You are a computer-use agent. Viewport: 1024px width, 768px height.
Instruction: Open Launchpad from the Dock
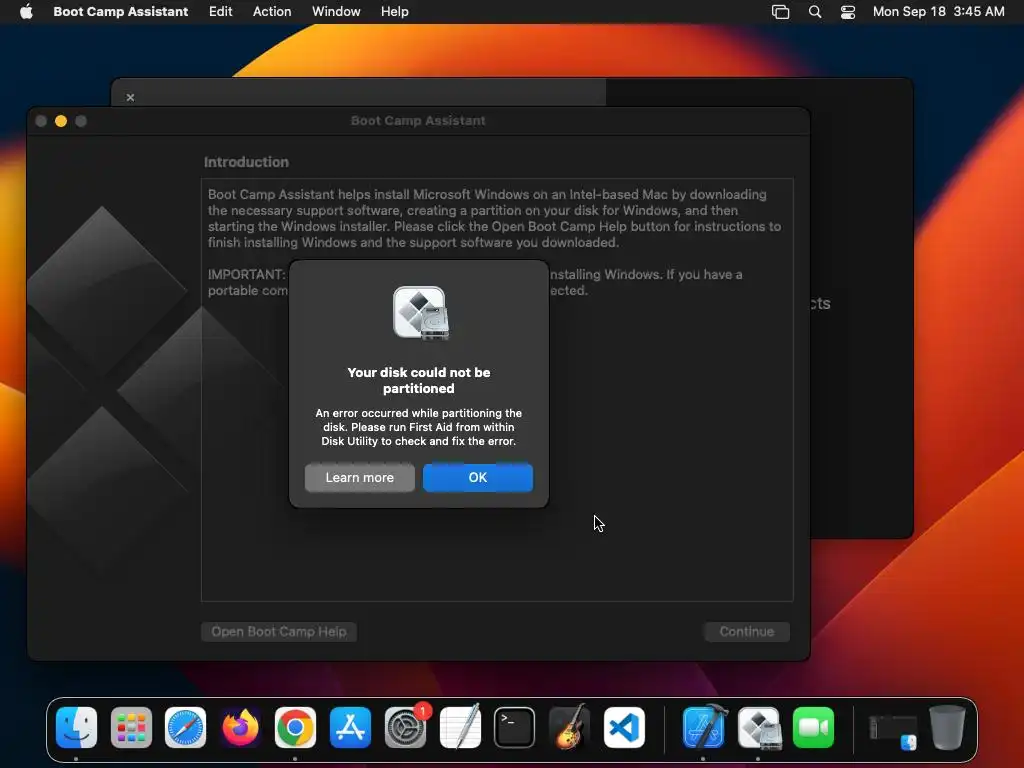point(131,728)
